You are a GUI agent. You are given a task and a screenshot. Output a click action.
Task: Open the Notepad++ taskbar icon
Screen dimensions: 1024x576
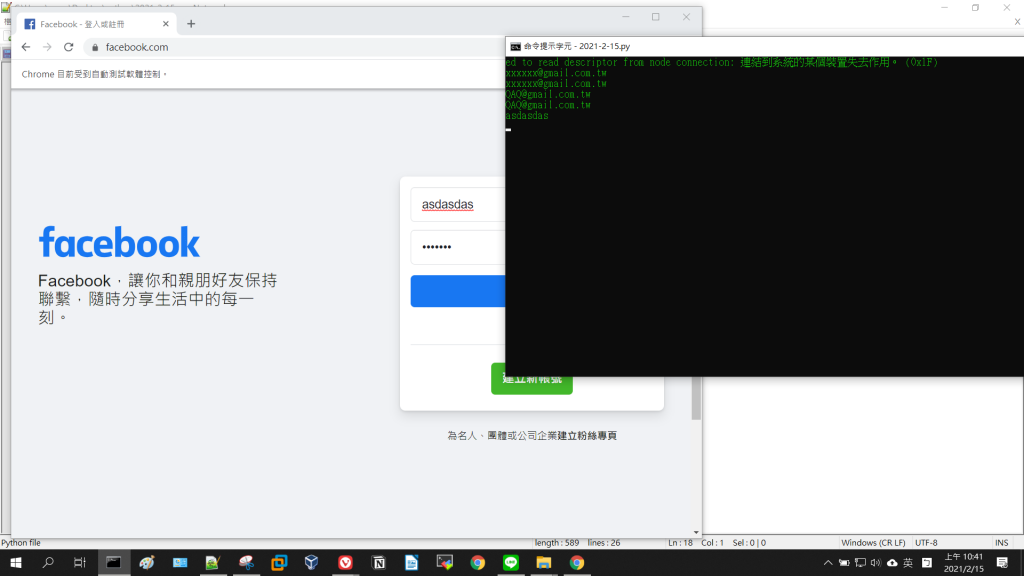(x=212, y=562)
